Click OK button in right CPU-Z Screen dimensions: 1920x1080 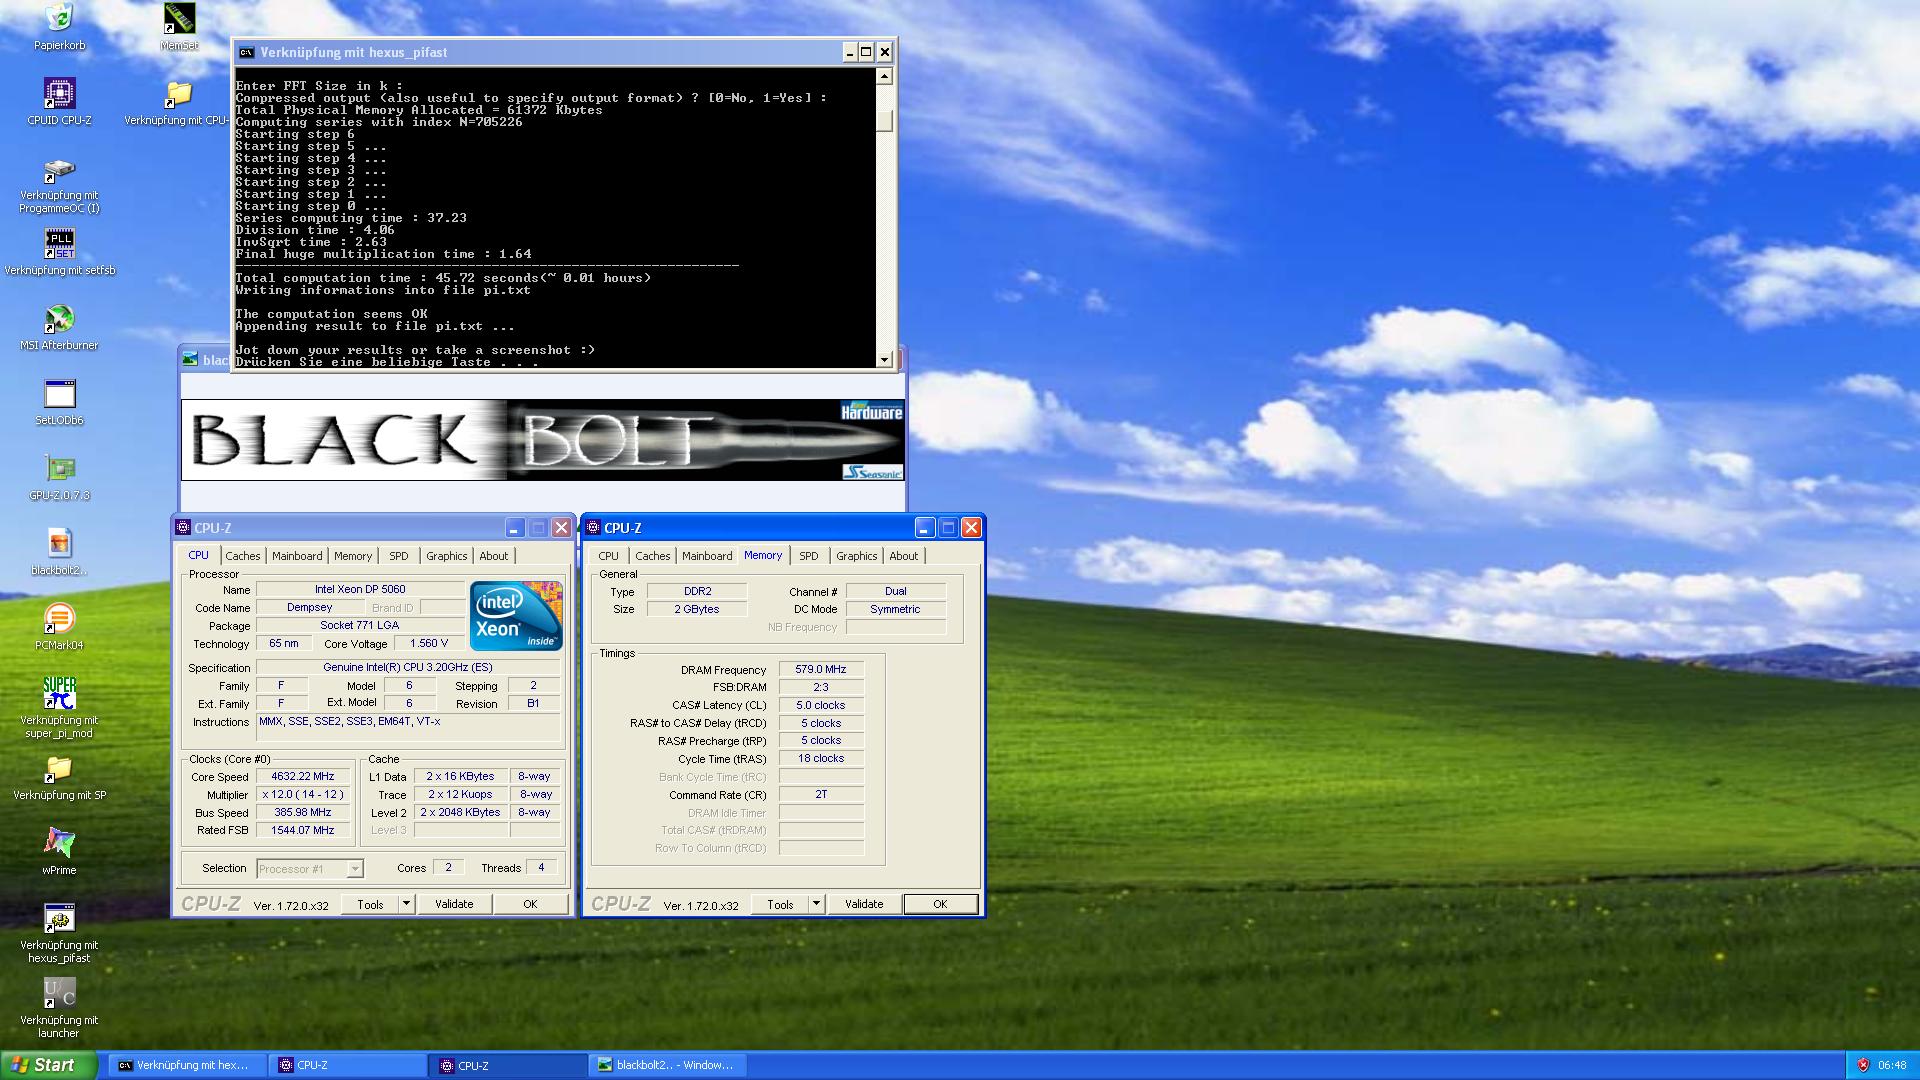[x=940, y=904]
